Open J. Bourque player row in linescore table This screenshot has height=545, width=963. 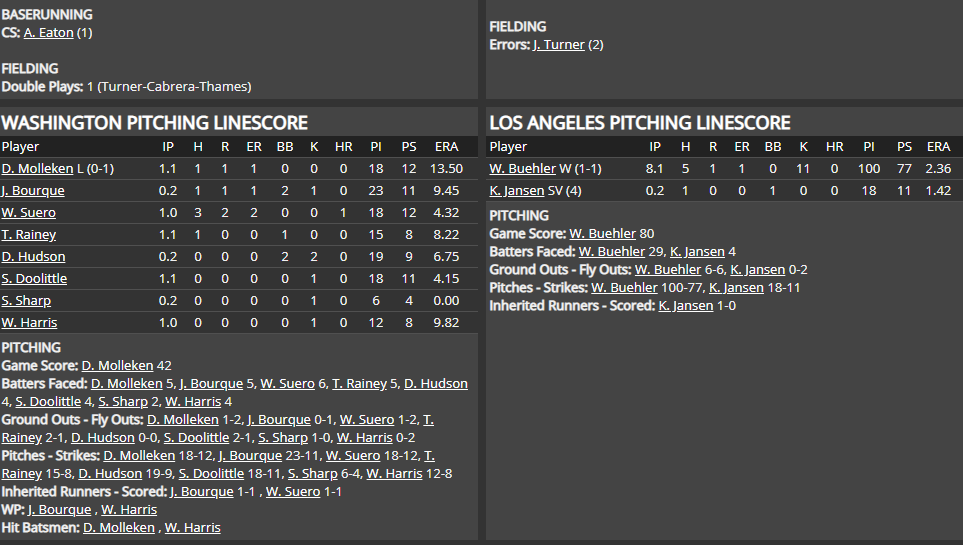coord(33,191)
